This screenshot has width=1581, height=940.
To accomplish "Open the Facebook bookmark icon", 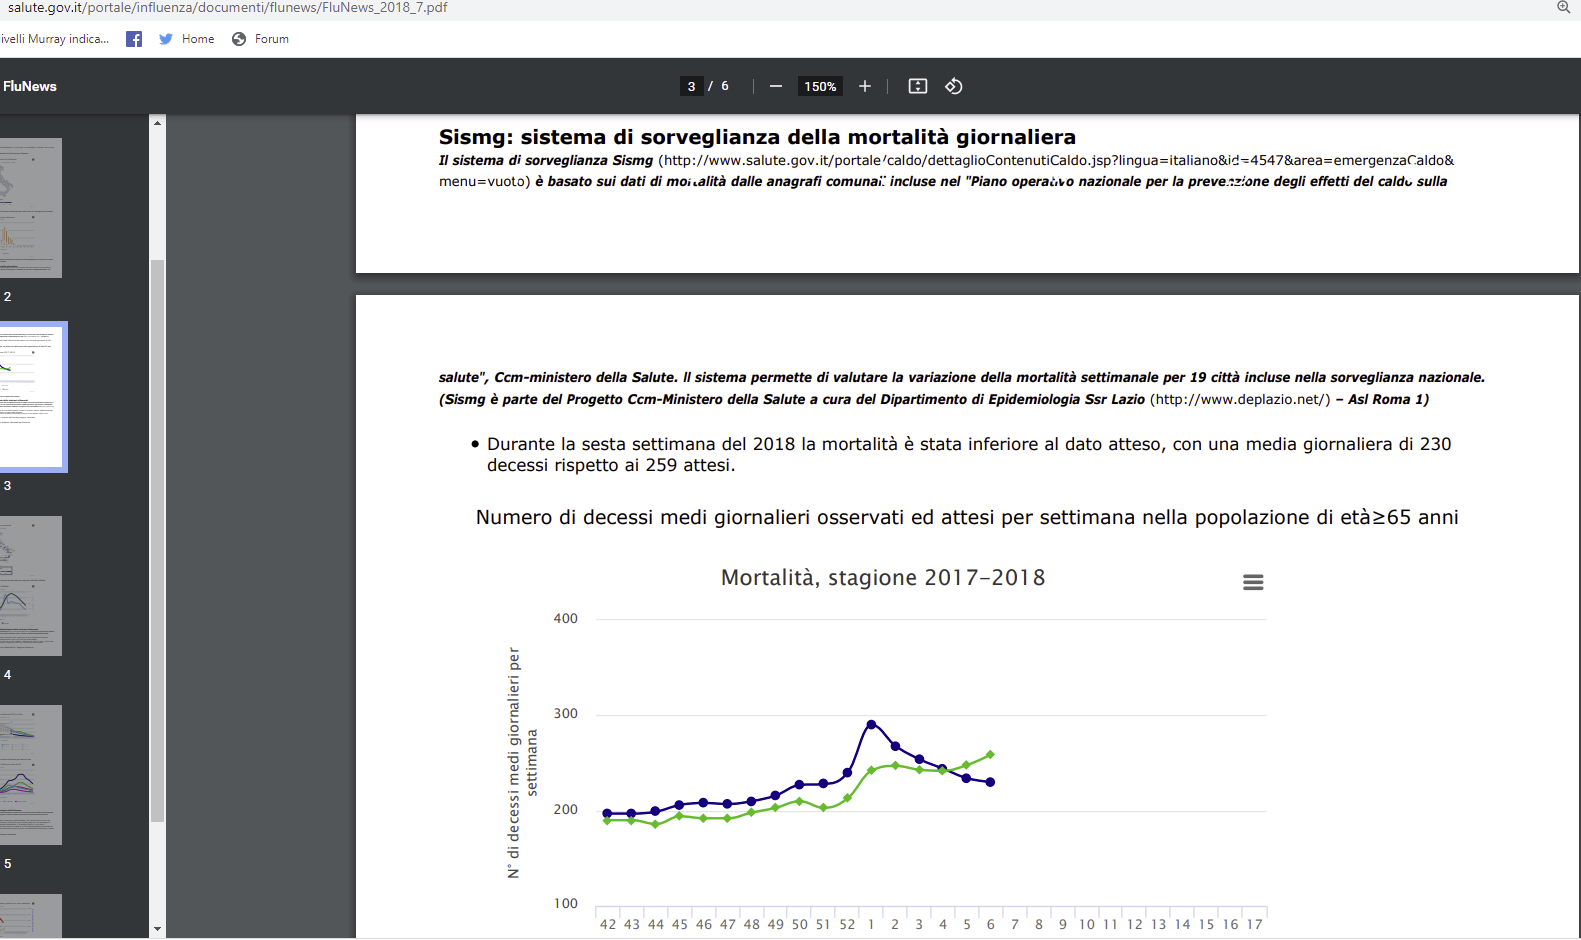I will (x=134, y=39).
